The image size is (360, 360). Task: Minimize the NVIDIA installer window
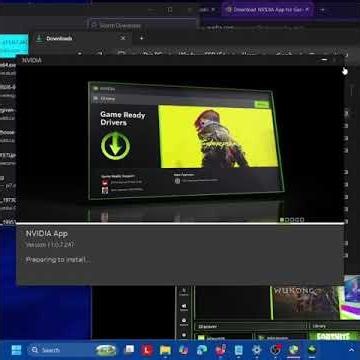click(x=324, y=60)
